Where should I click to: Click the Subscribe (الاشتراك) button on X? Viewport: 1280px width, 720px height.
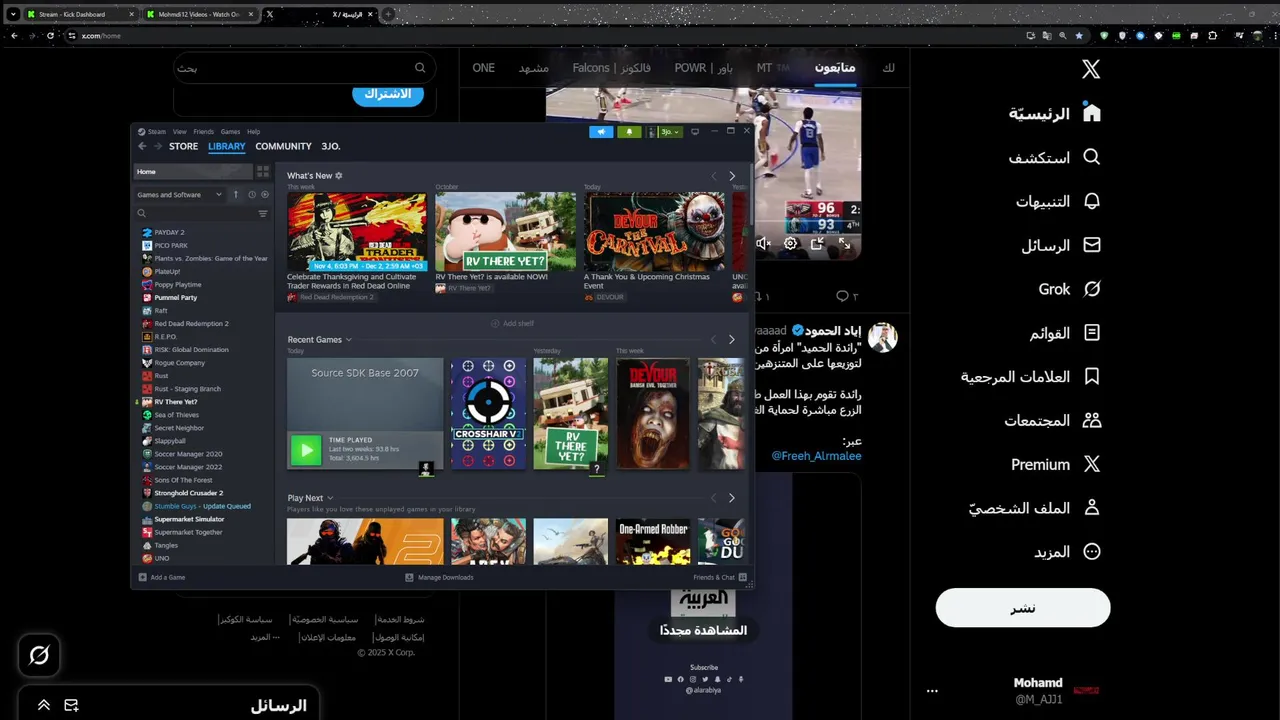(x=388, y=94)
